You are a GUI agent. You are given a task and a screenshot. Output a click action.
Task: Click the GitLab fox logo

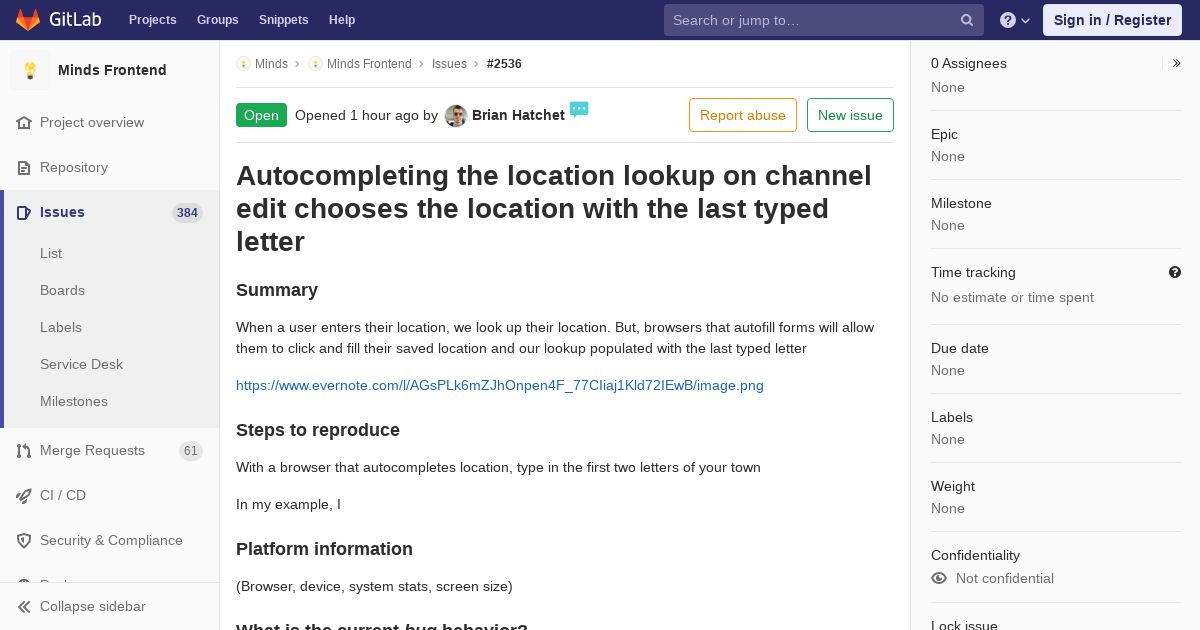[x=28, y=20]
